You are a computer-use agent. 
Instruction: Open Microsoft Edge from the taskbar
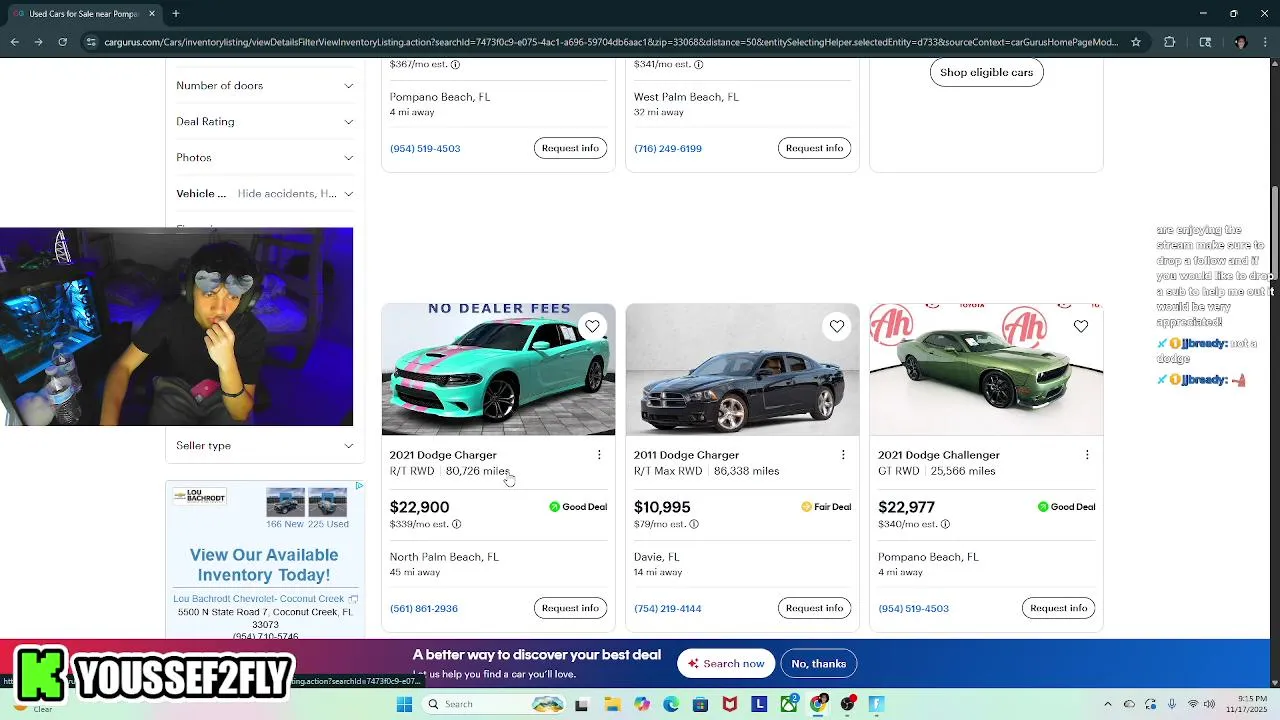coord(671,704)
